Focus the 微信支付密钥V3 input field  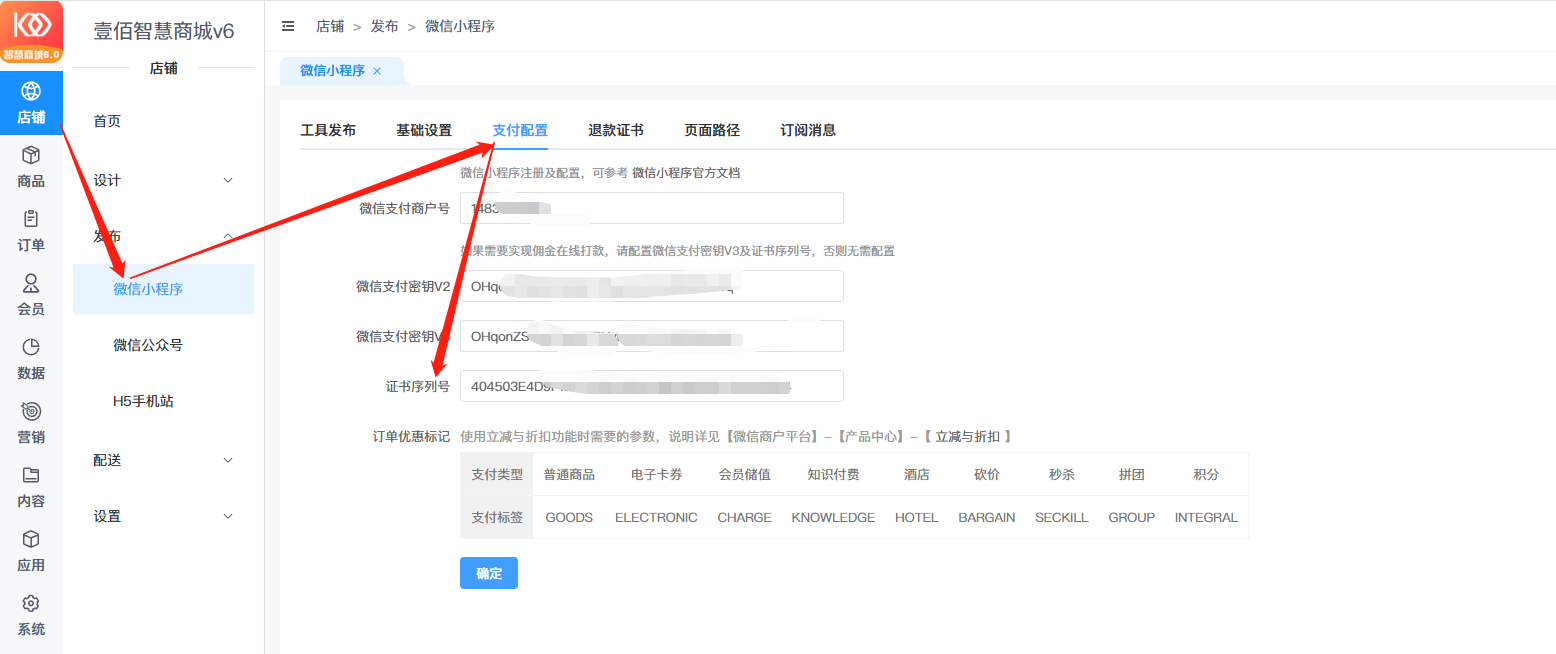(x=652, y=336)
